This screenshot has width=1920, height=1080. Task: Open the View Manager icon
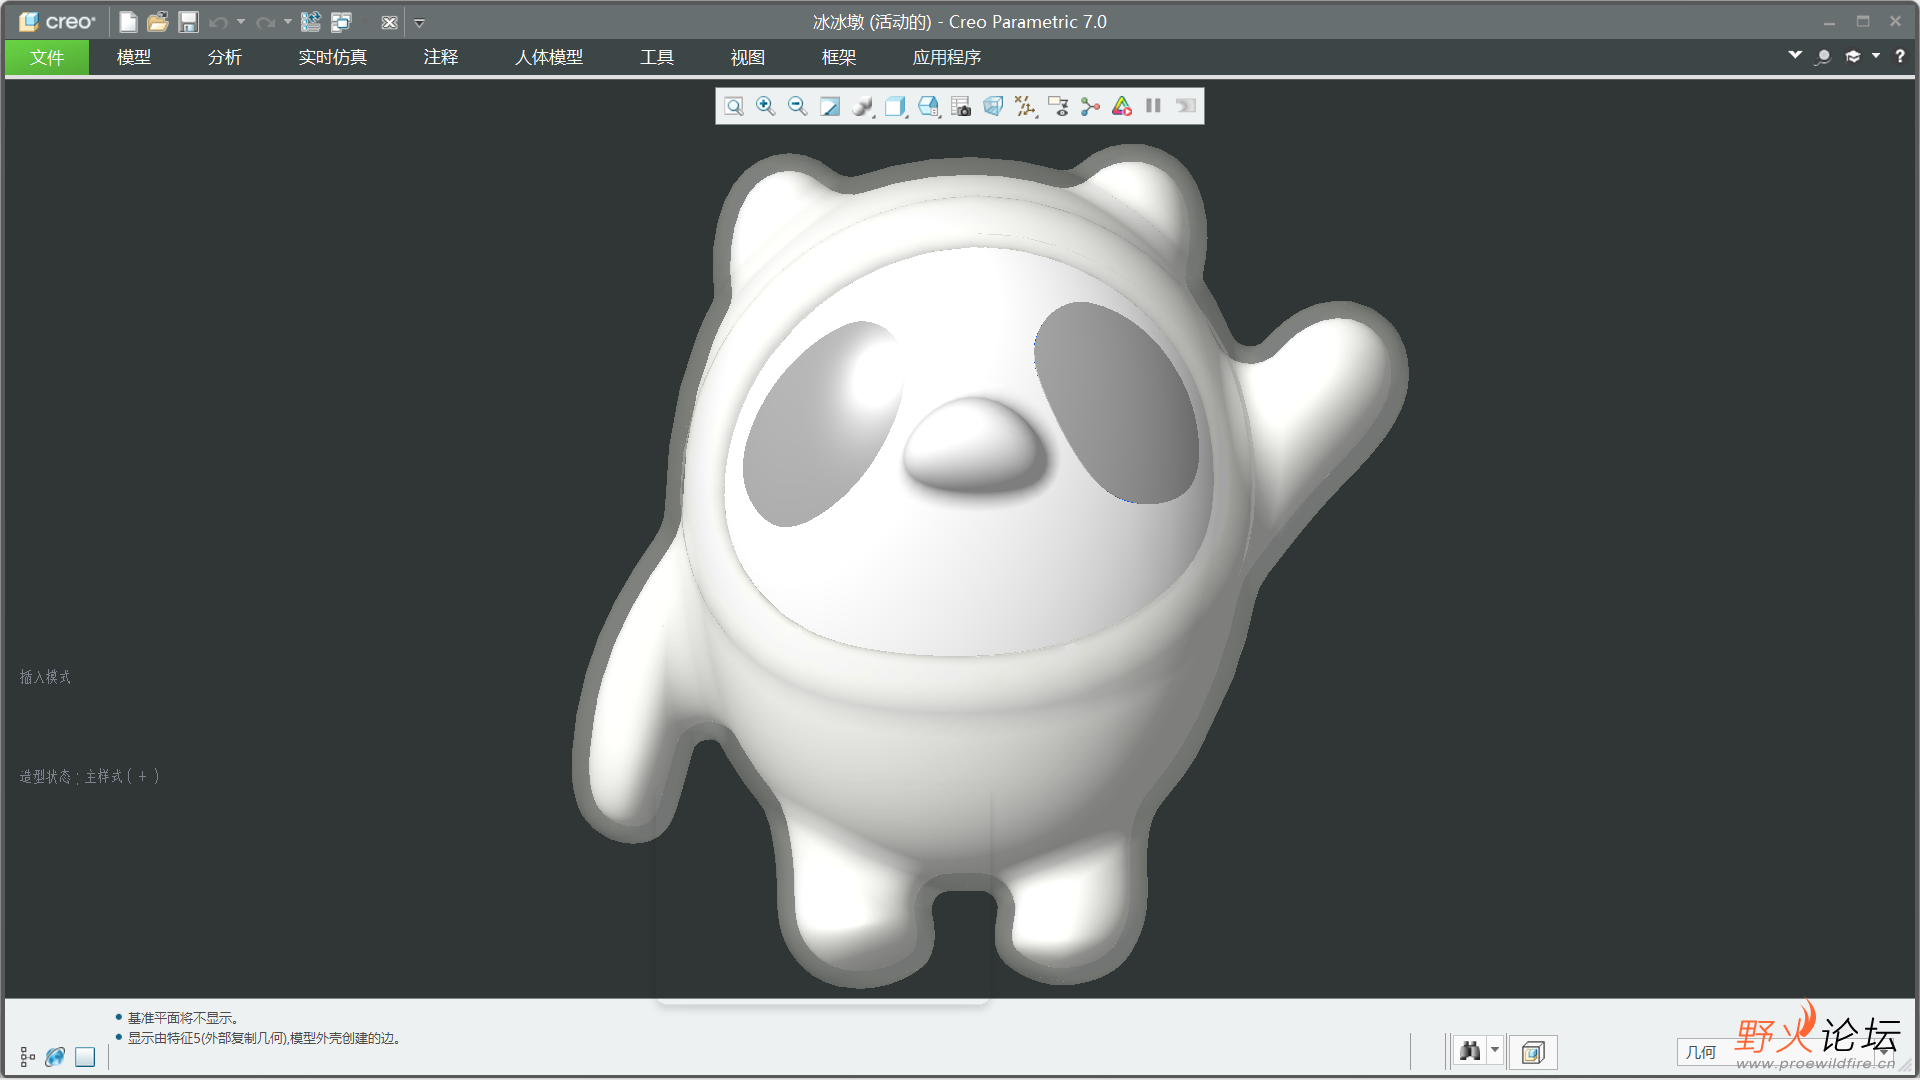(961, 106)
